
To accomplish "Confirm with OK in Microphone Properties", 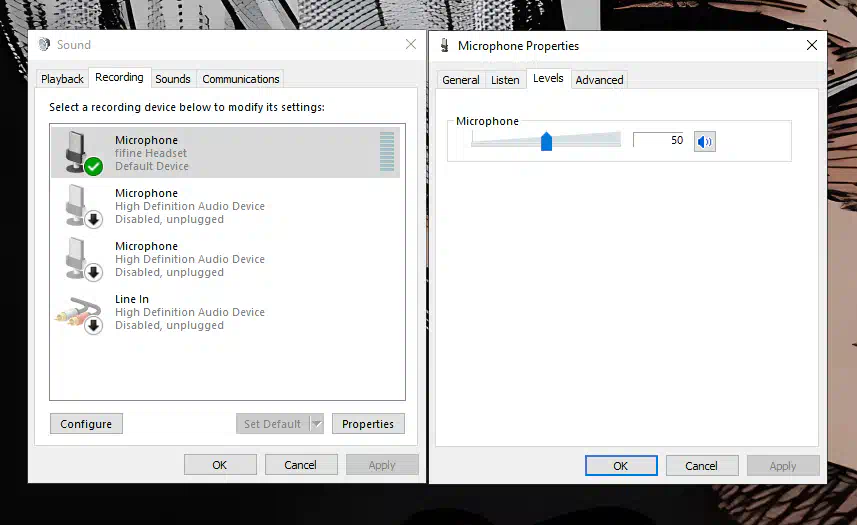I will [621, 466].
